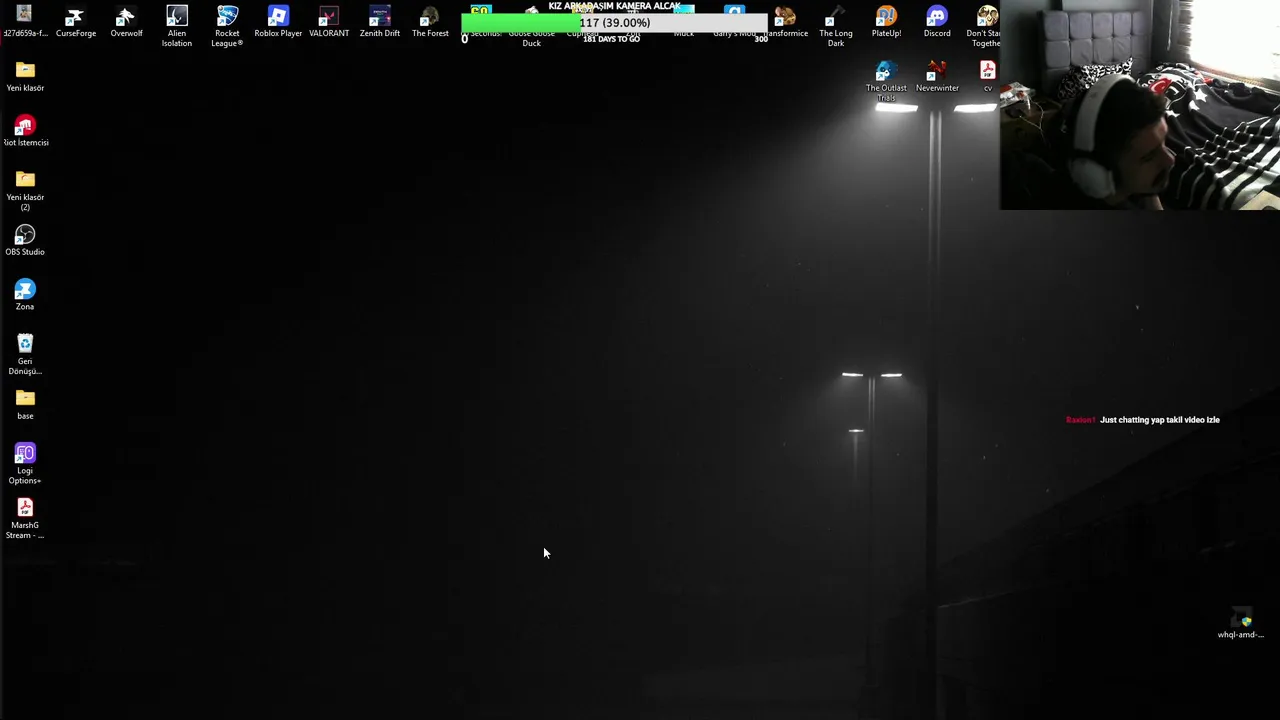
Task: Select the d27d659a-f image file icon
Action: click(x=24, y=22)
